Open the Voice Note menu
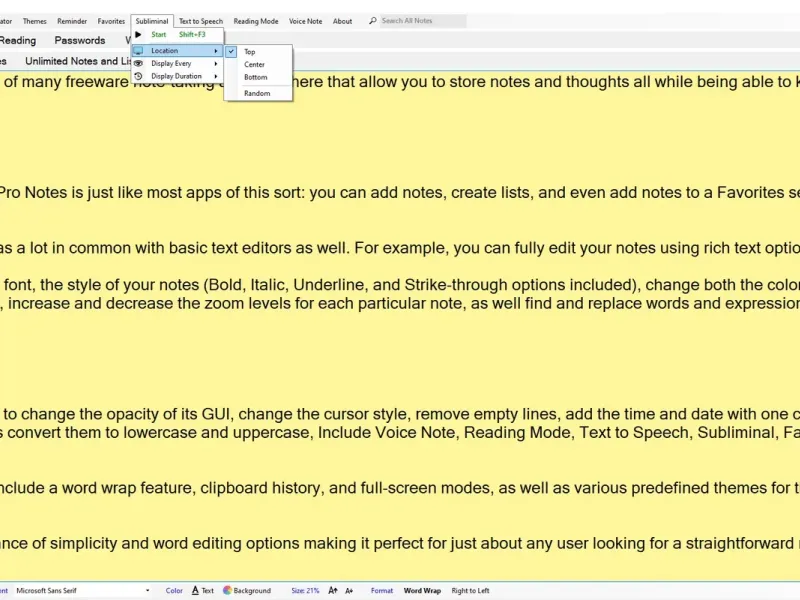Image resolution: width=800 pixels, height=600 pixels. tap(306, 21)
